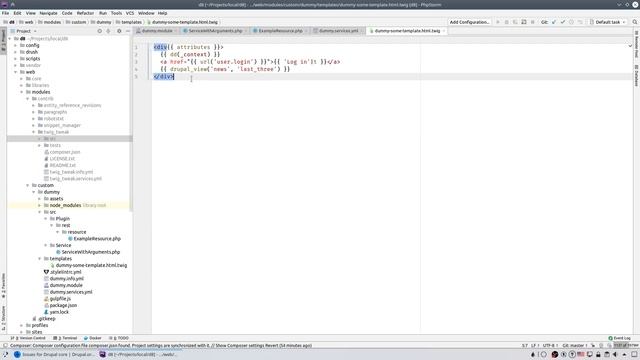
Task: Click the locate file target icon in Project panel
Action: (99, 31)
